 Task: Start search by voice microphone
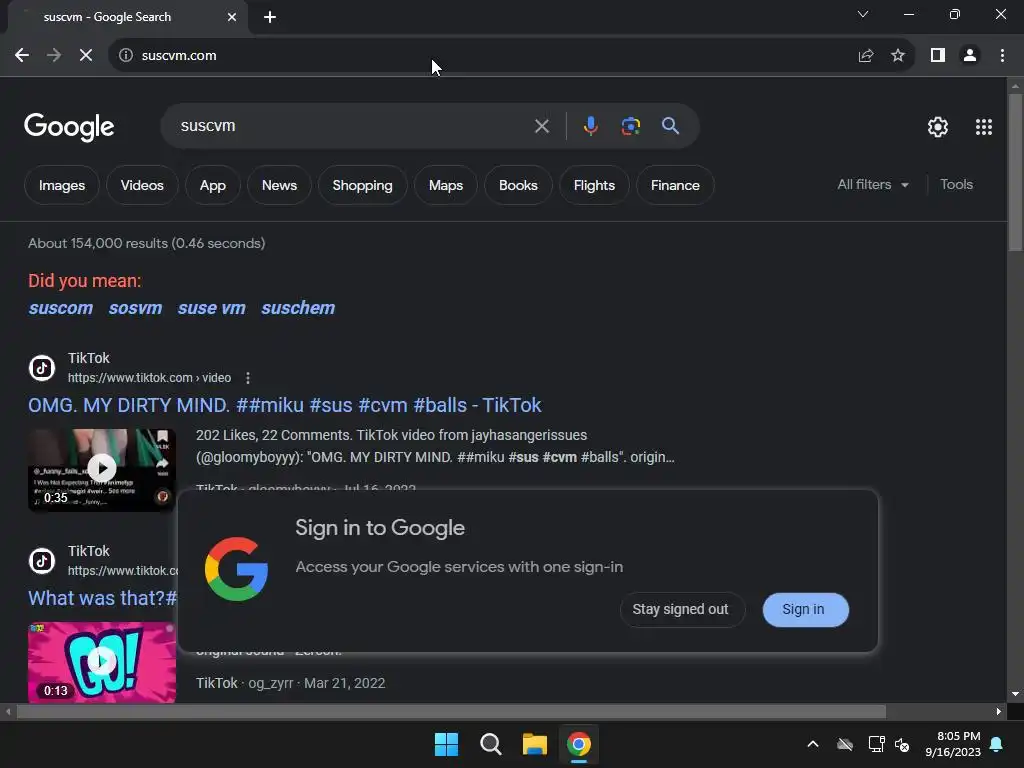(x=590, y=126)
